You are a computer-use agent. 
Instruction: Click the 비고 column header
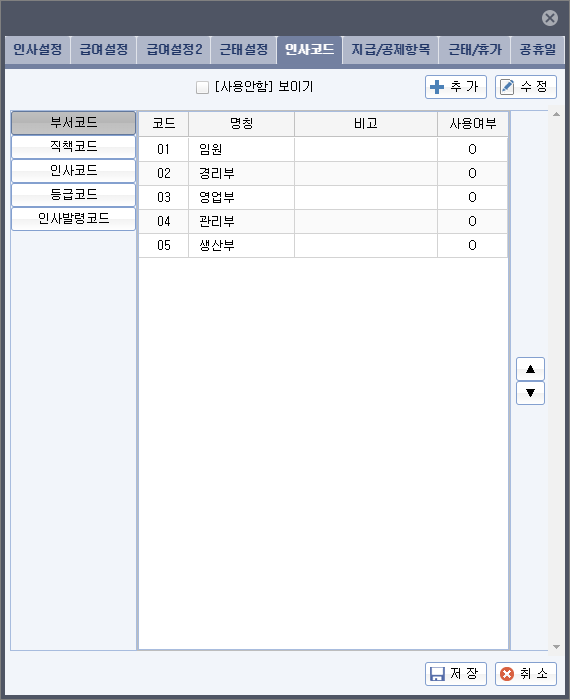(x=366, y=124)
